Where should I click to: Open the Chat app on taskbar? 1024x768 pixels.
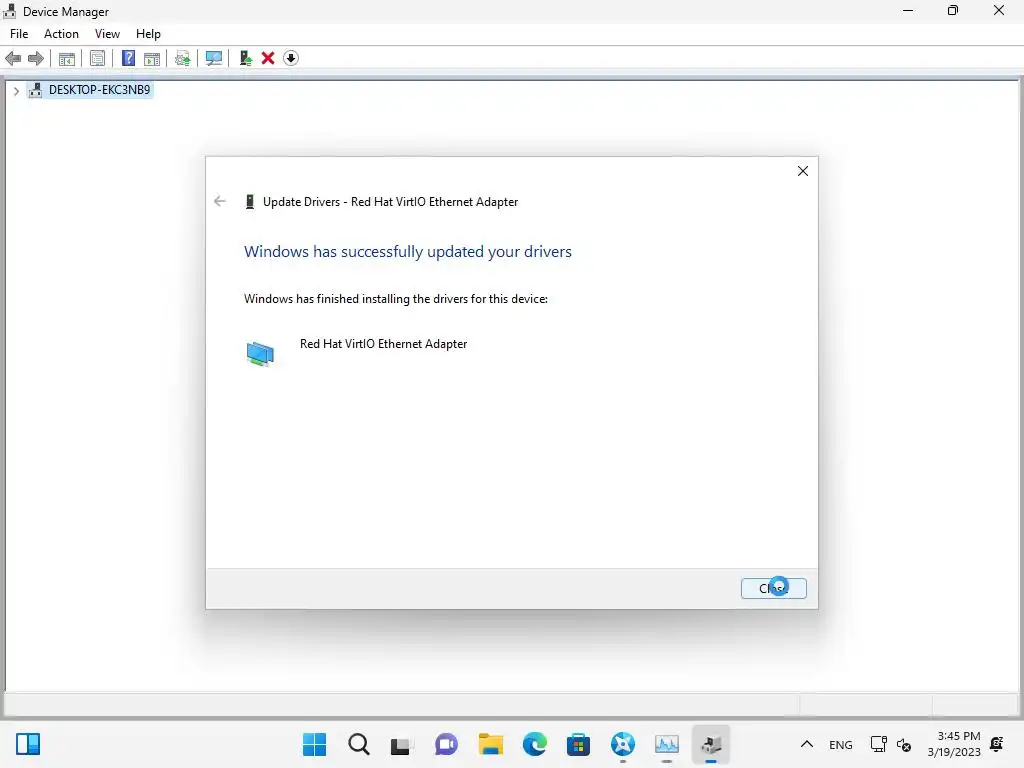[x=446, y=744]
